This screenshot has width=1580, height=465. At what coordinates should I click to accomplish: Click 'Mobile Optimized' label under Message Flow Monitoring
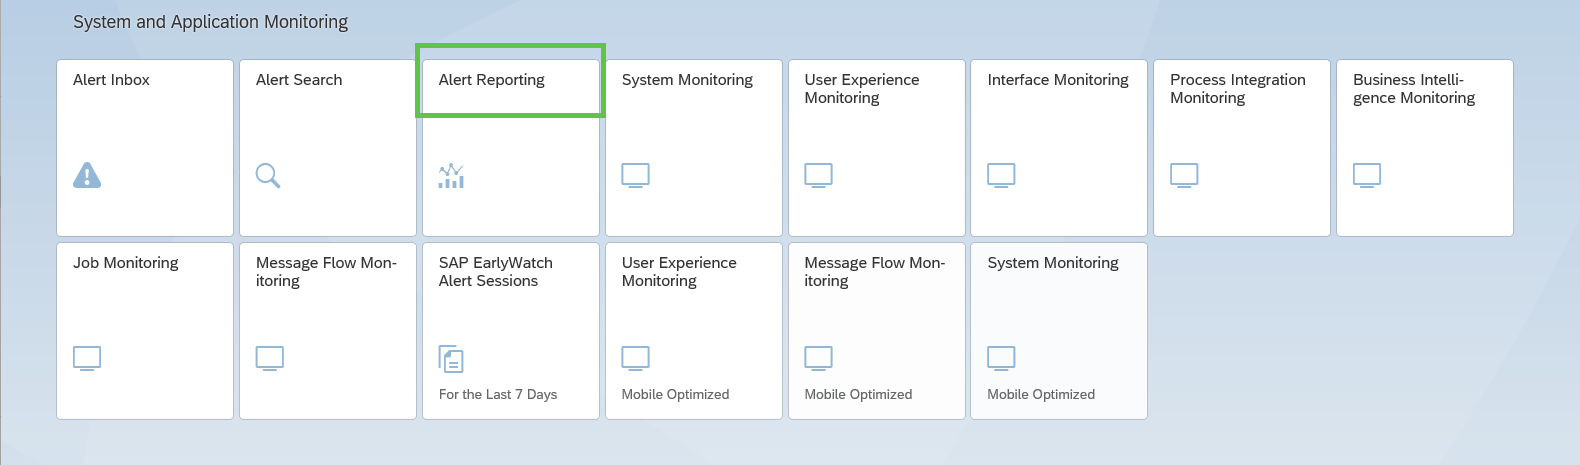(858, 395)
